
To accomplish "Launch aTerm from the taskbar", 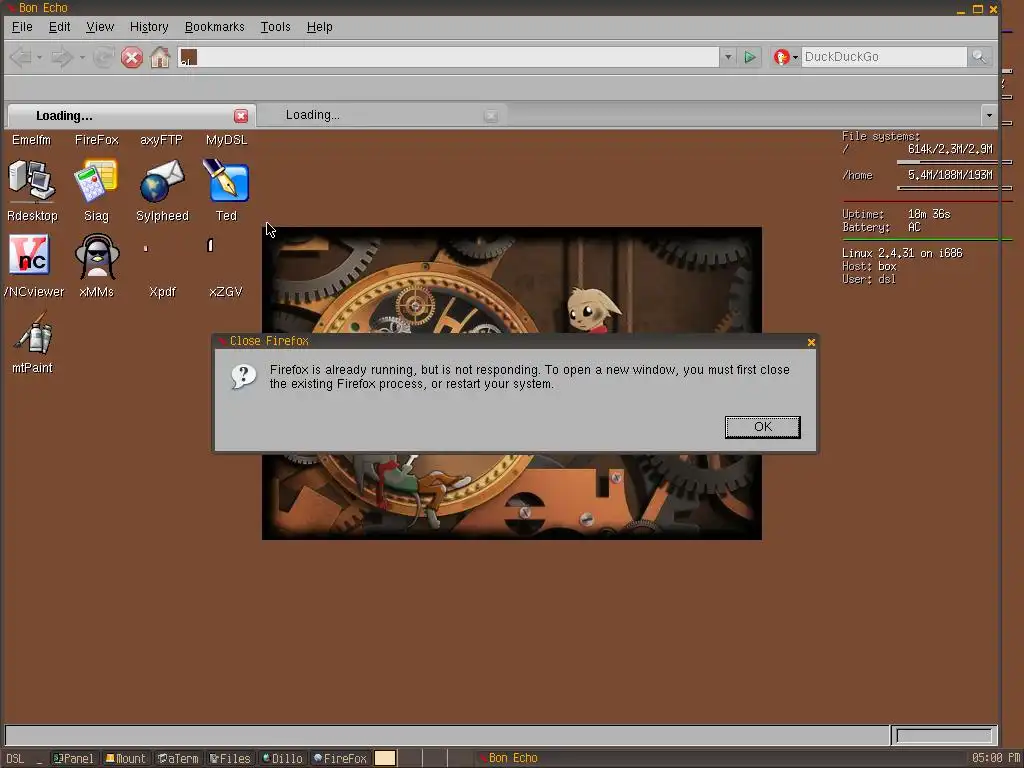I will click(x=178, y=758).
